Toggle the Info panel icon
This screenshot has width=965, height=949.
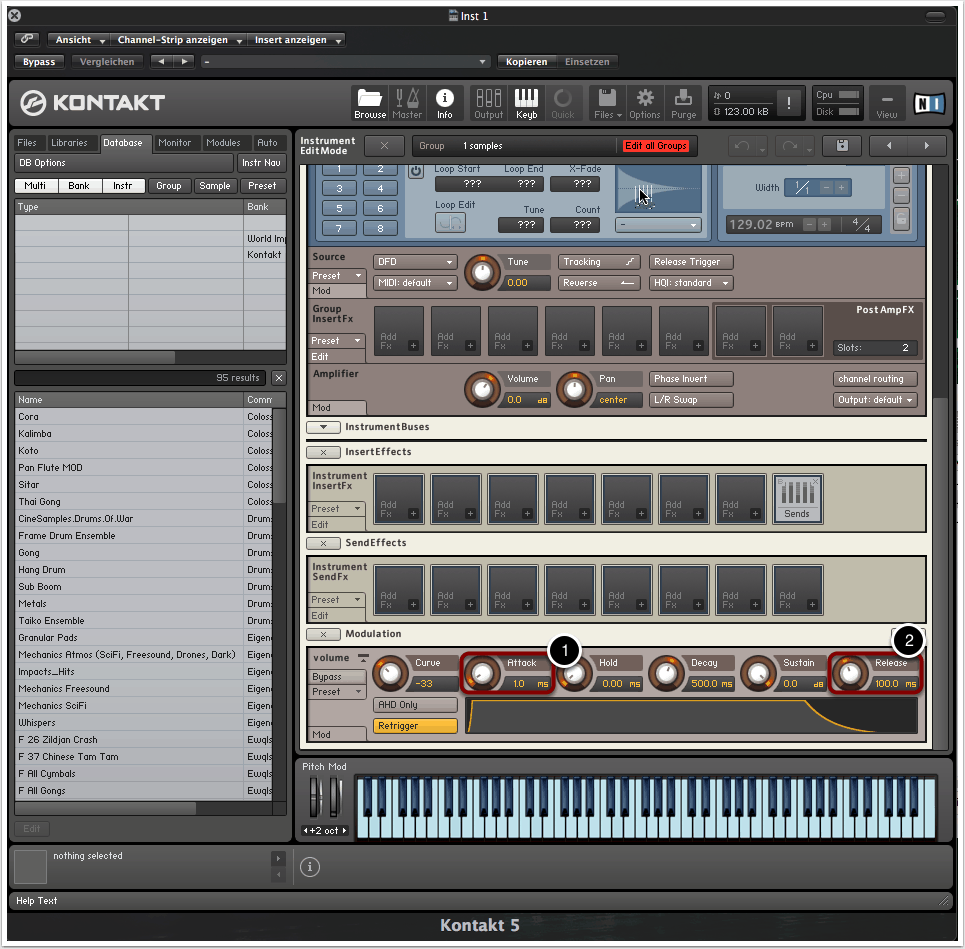(x=445, y=102)
